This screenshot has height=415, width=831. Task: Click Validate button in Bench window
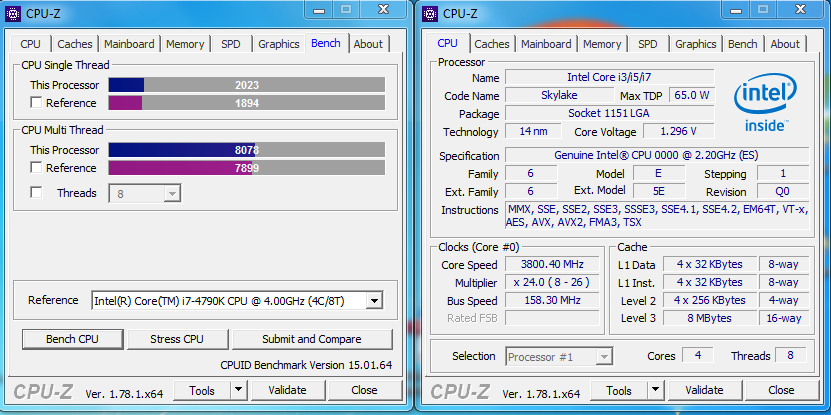[287, 391]
